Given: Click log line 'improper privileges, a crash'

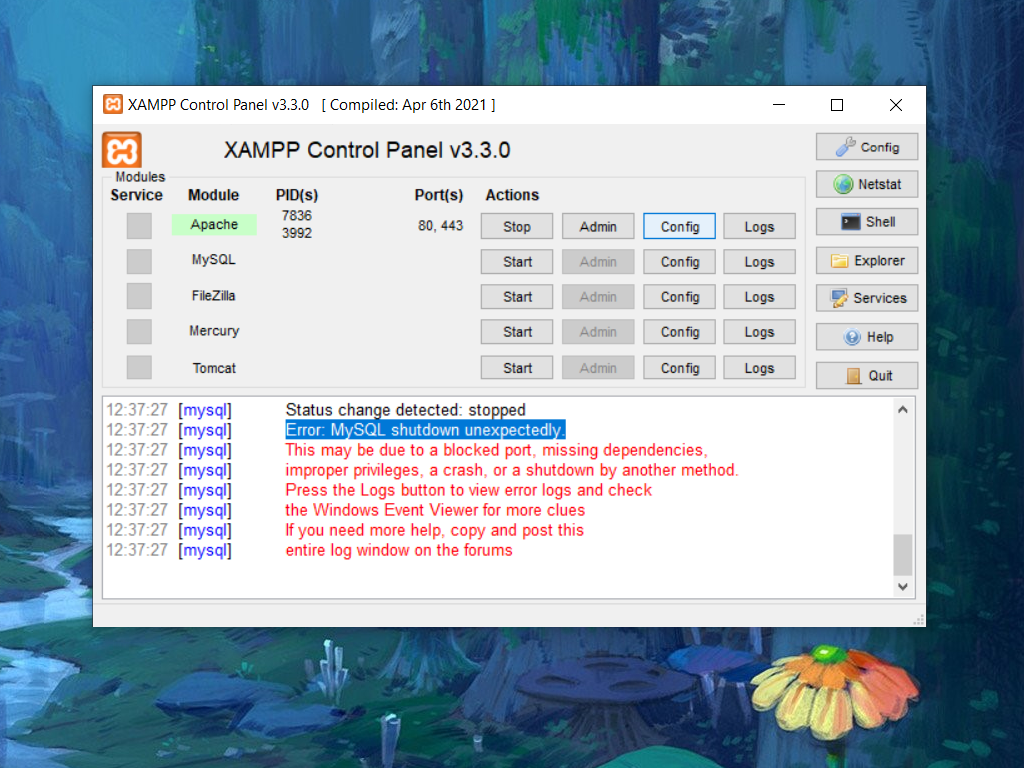Looking at the screenshot, I should pos(512,470).
